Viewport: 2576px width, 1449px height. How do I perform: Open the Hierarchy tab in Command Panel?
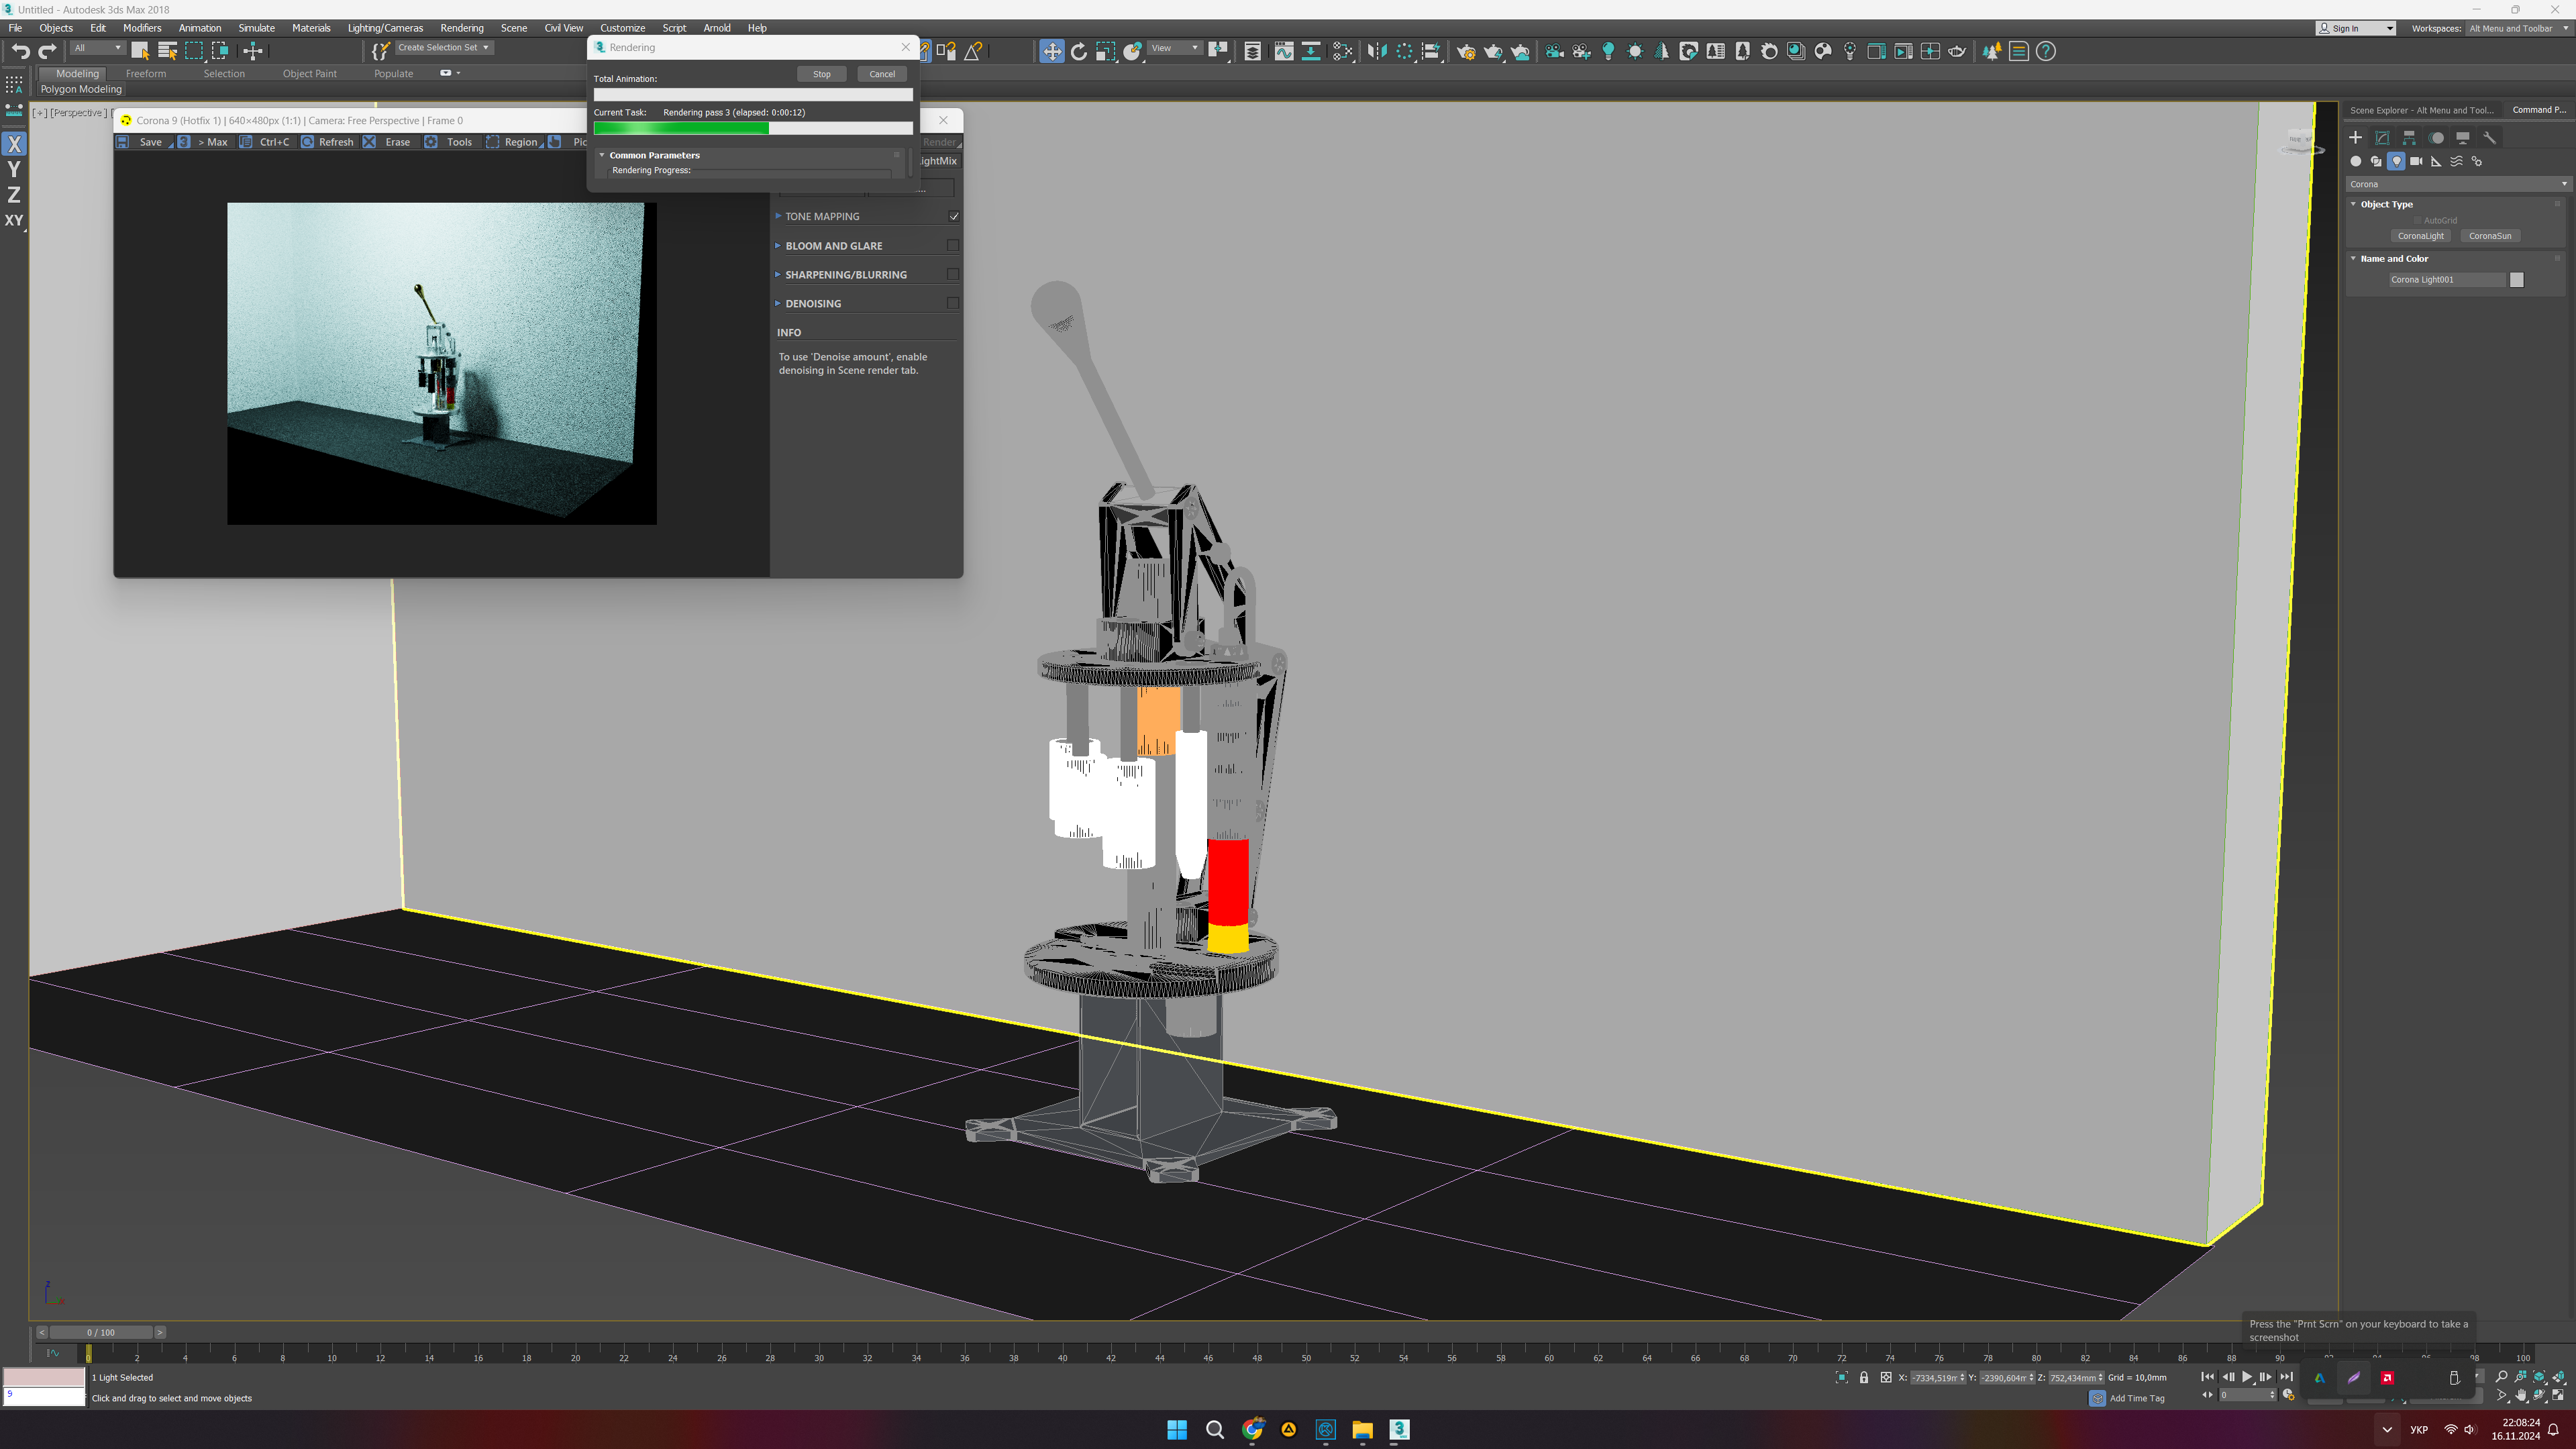(x=2409, y=138)
